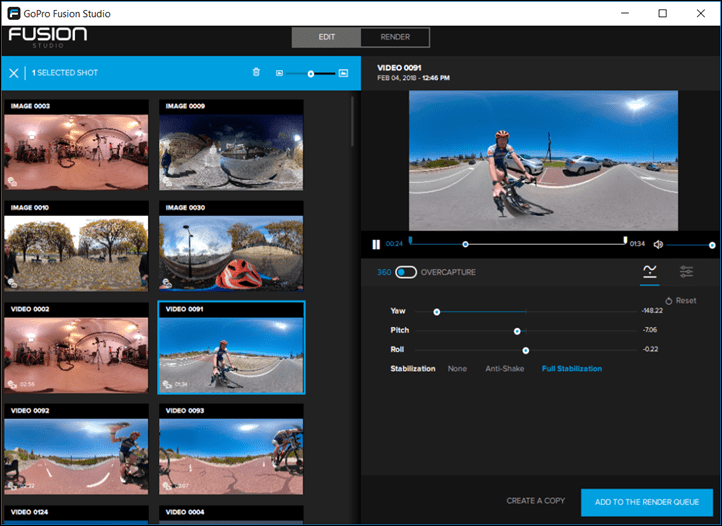
Task: Mute audio with speaker icon
Action: point(658,244)
